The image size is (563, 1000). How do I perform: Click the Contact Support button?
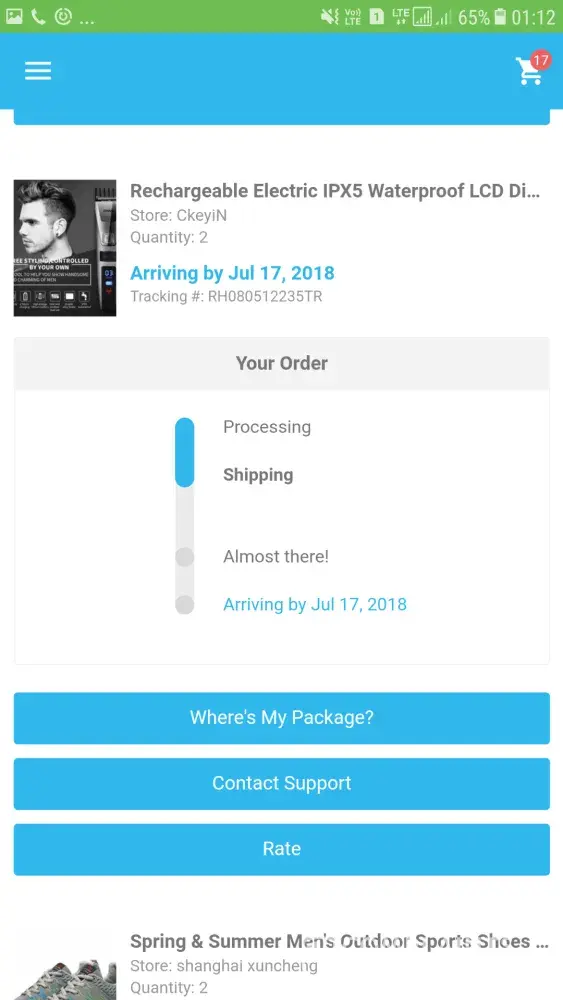[282, 783]
